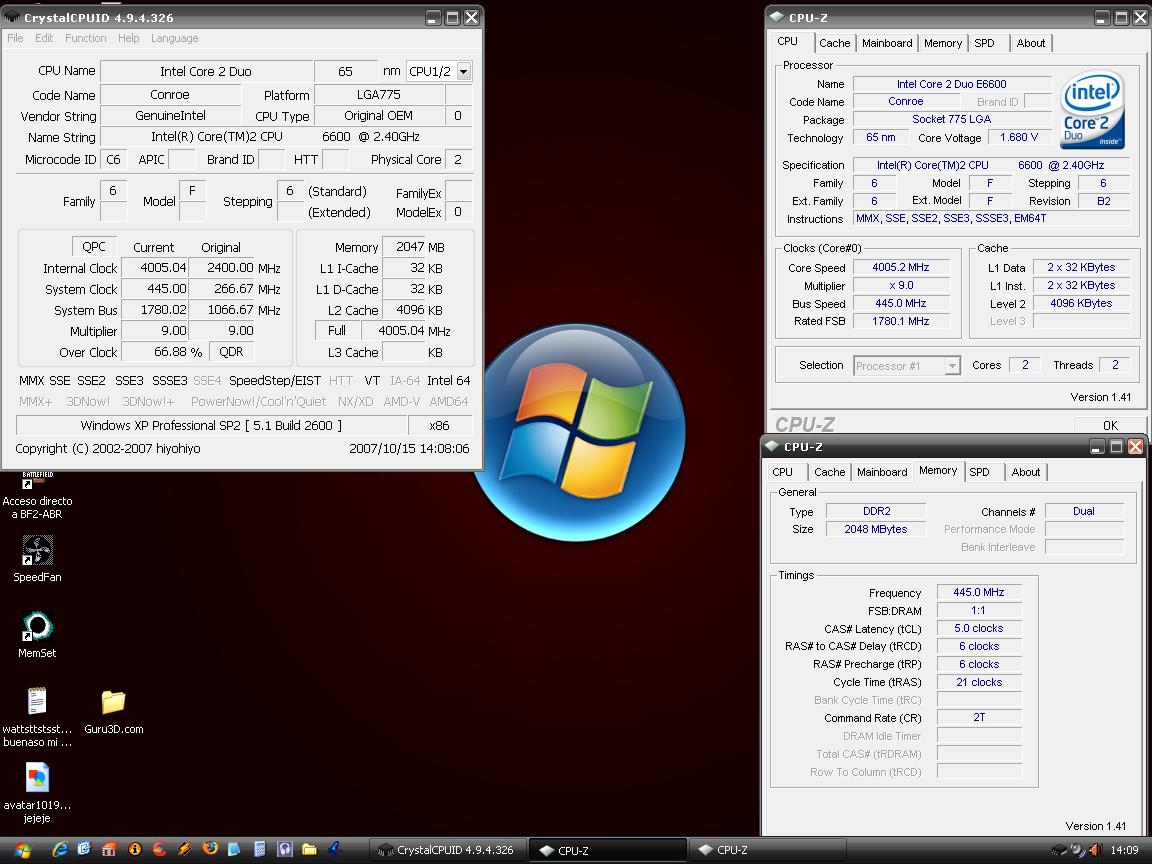
Task: Select the second CPU-Z taskbar button
Action: [x=767, y=850]
